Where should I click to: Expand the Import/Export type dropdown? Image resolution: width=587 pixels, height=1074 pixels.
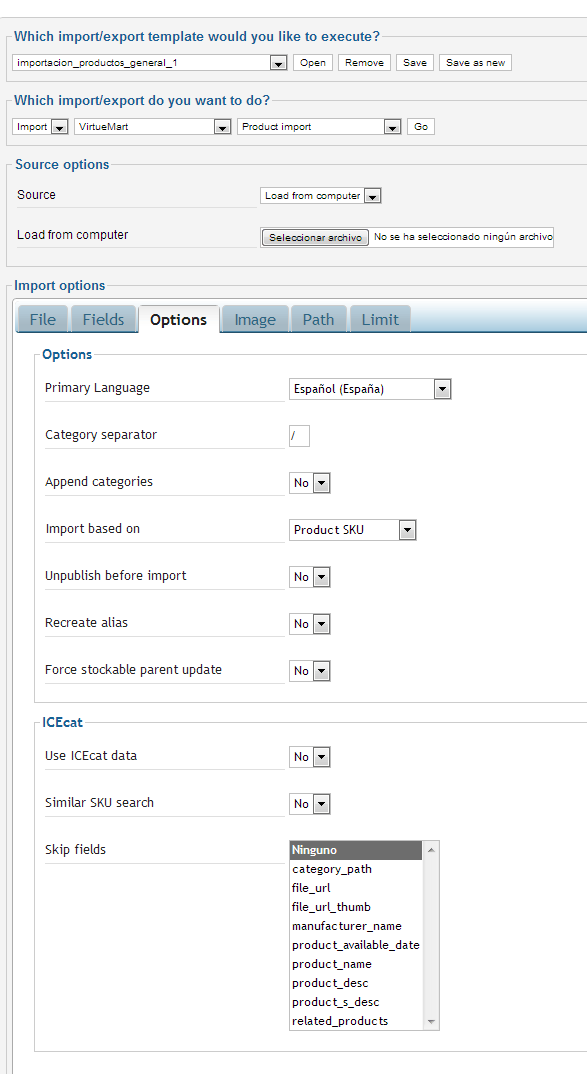[40, 127]
